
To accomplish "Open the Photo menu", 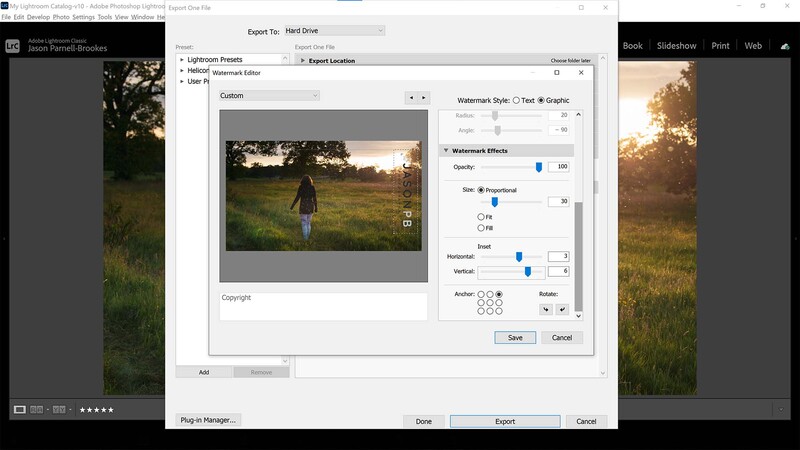I will point(61,17).
